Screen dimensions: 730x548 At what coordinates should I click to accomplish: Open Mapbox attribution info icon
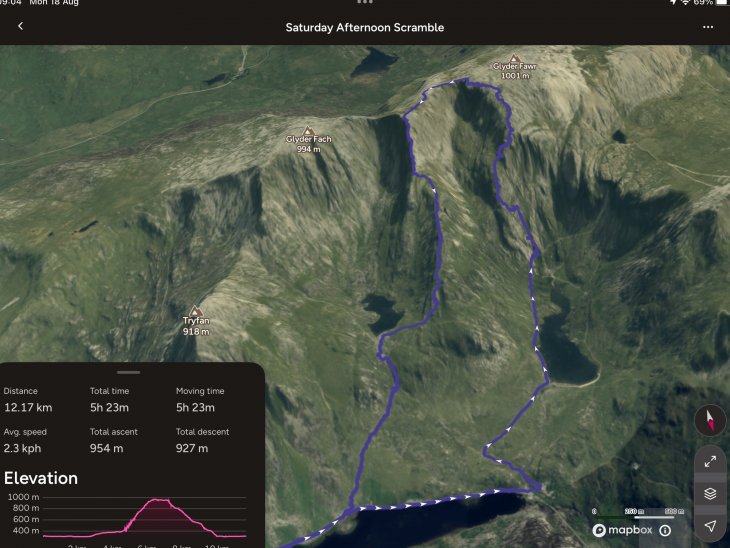pyautogui.click(x=665, y=530)
